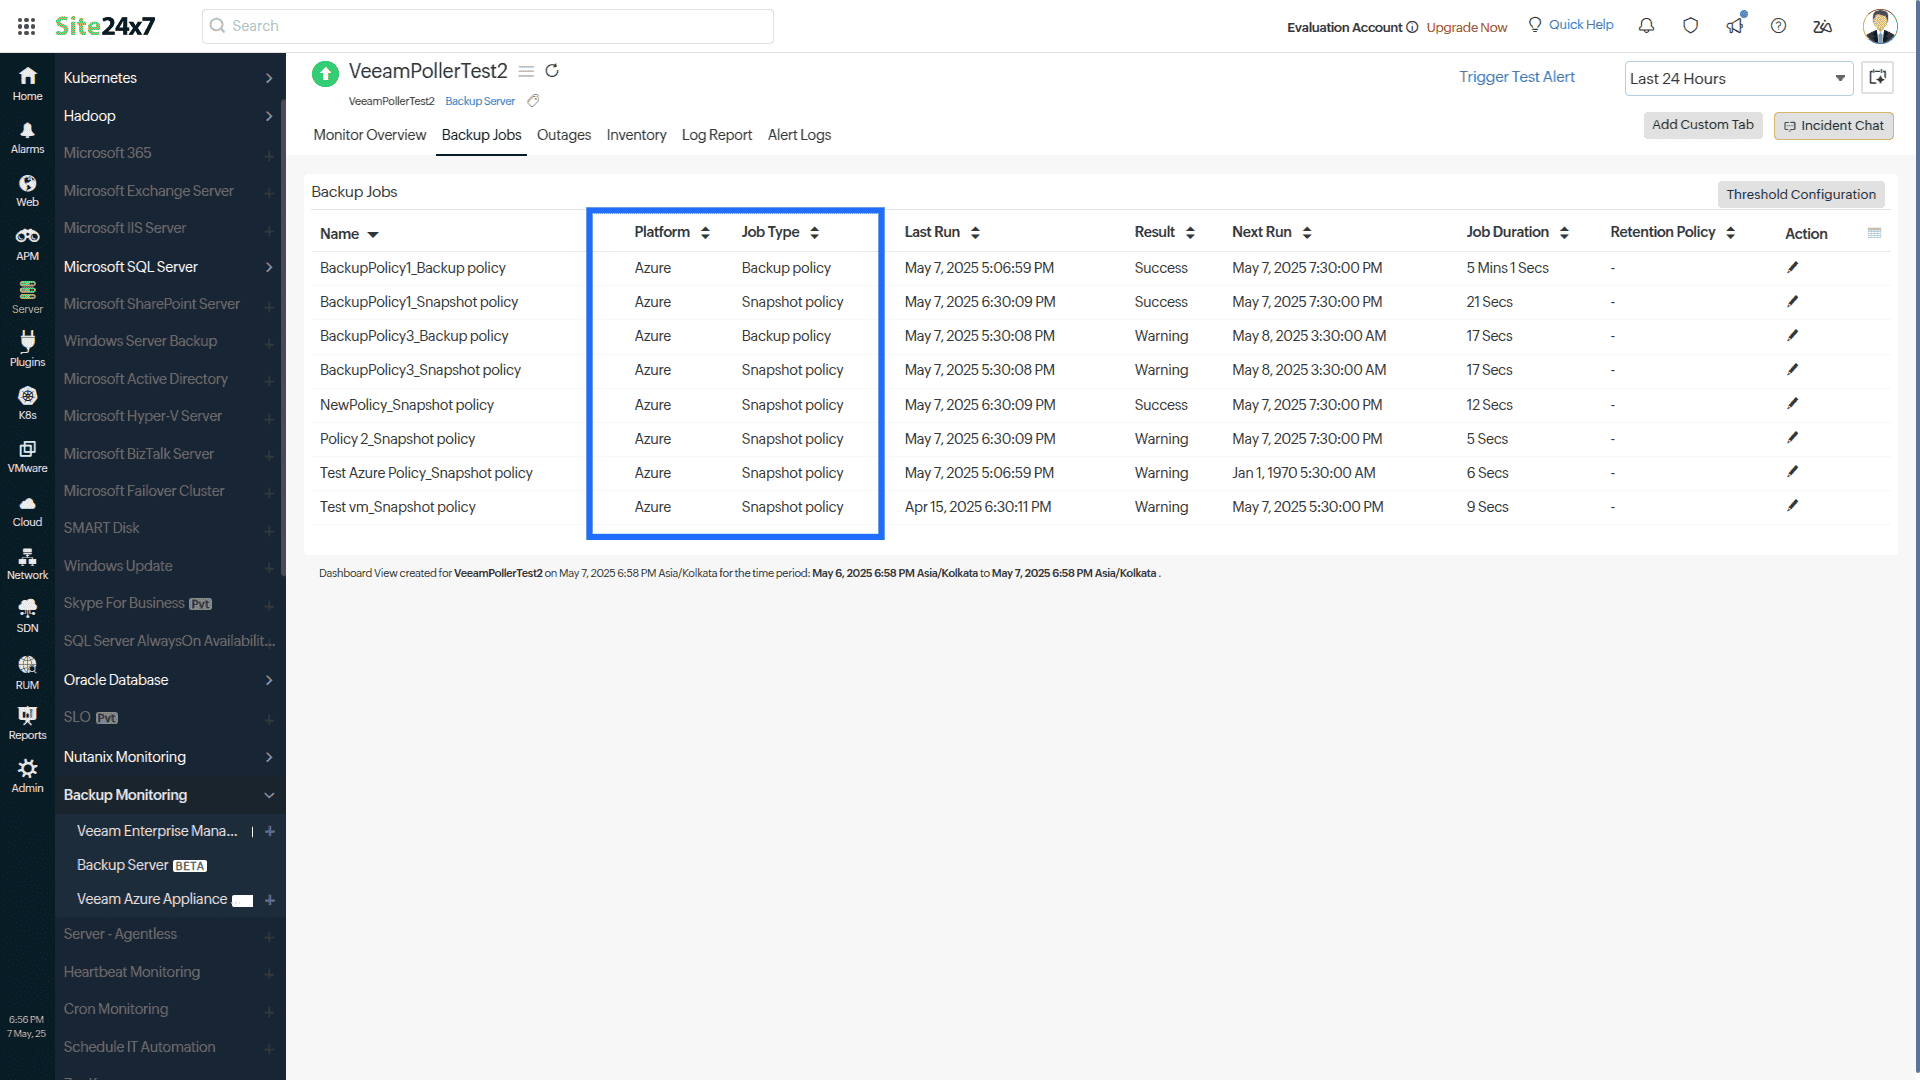Click the VMware sidebar icon

pos(27,457)
